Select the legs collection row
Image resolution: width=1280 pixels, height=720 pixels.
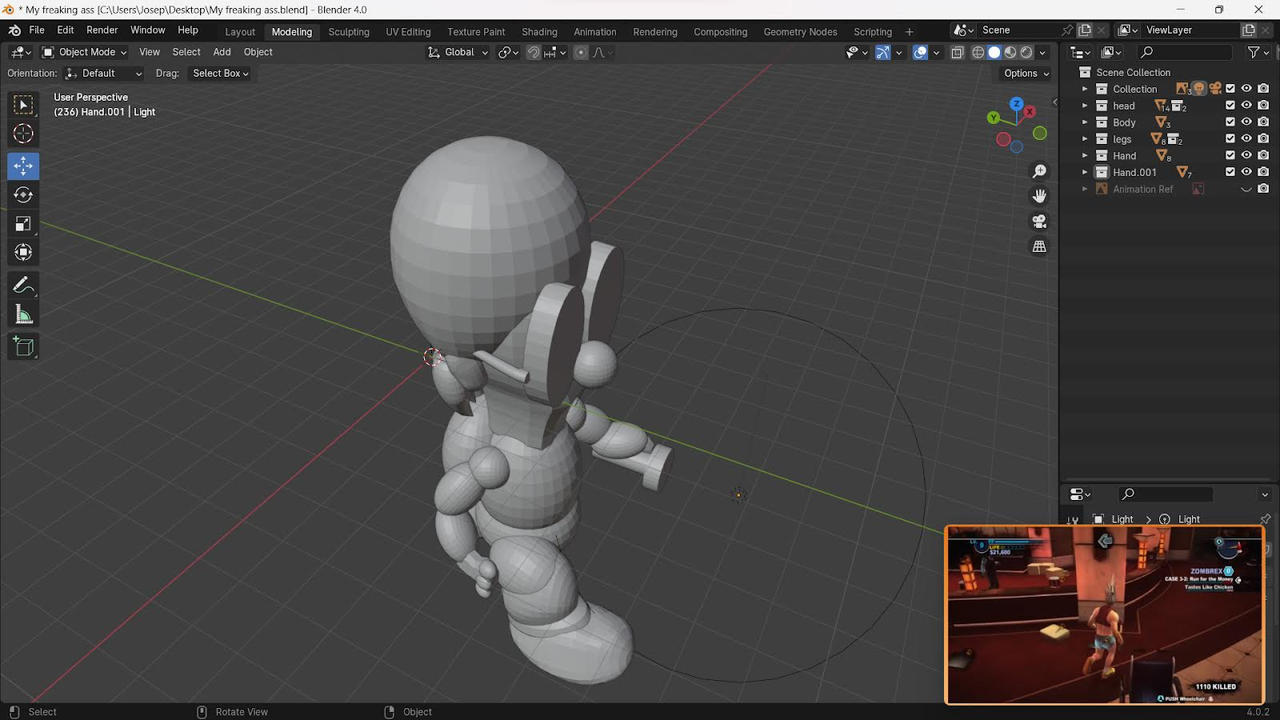(x=1170, y=139)
